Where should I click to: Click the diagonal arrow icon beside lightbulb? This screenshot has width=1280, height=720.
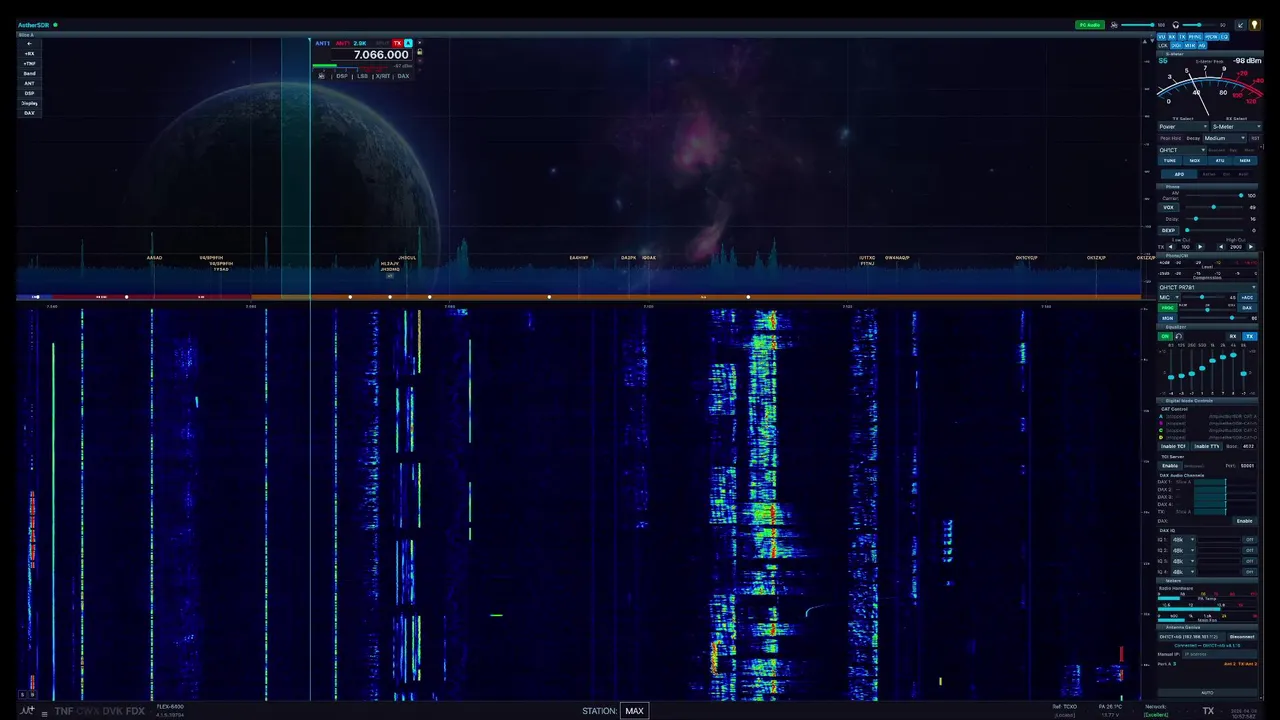(x=1241, y=25)
